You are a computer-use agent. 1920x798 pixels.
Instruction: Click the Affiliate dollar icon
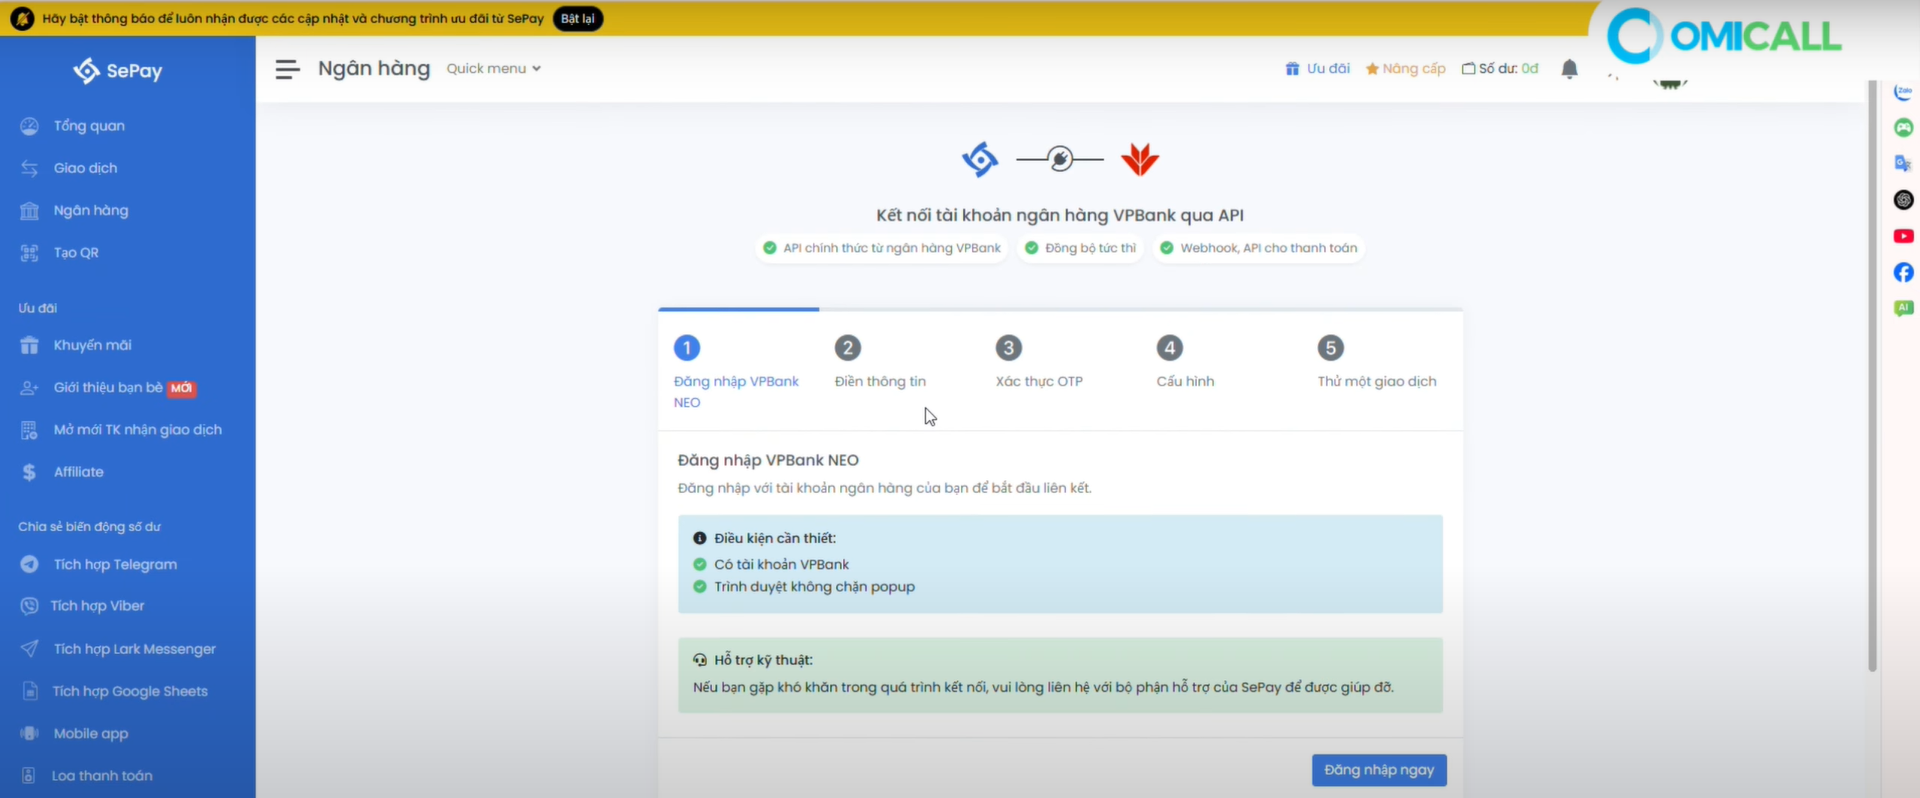tap(30, 472)
